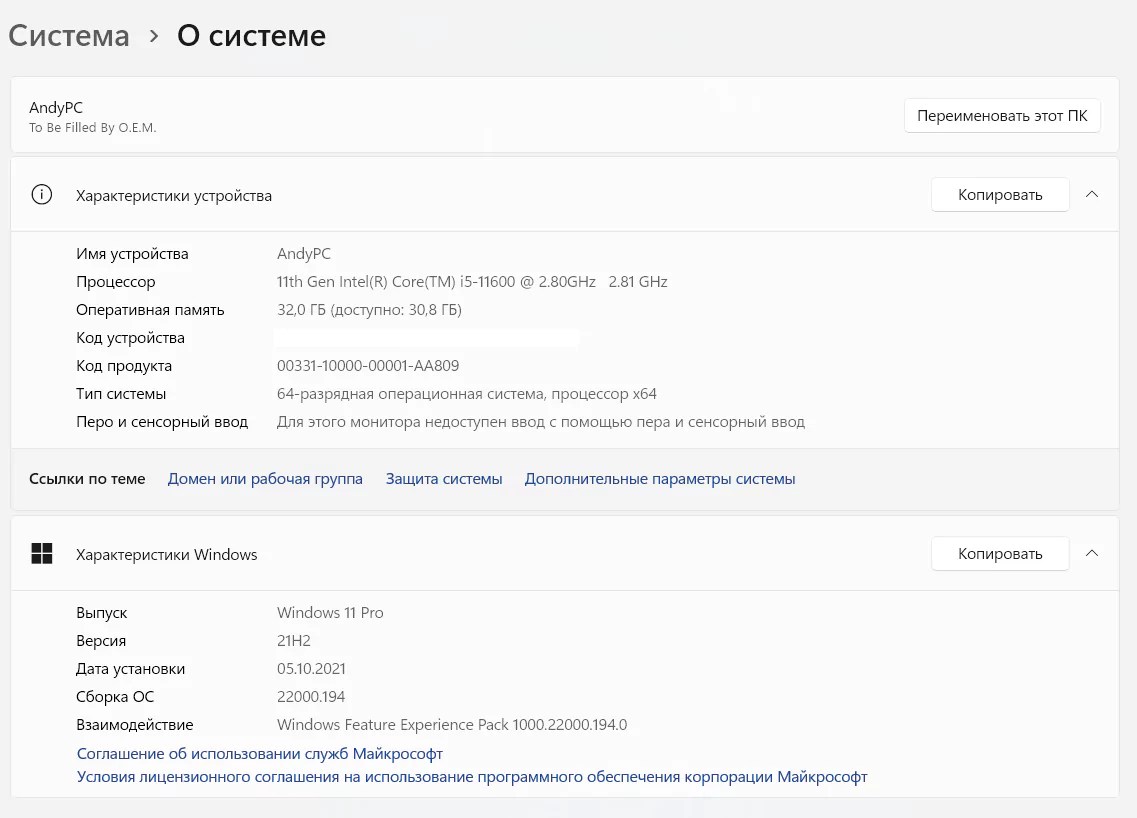Screen dimensions: 1137x818
Task: Copy Windows specifications with Копировать
Action: [1000, 553]
